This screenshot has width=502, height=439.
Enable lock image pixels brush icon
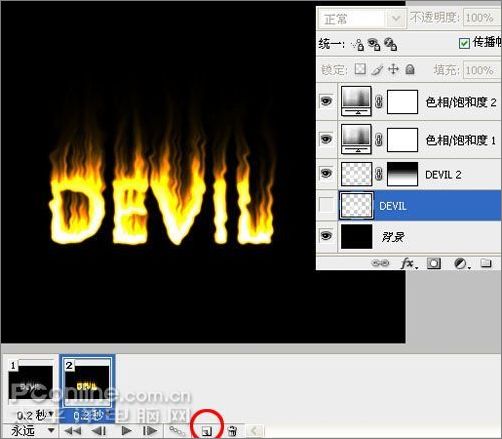pos(377,69)
